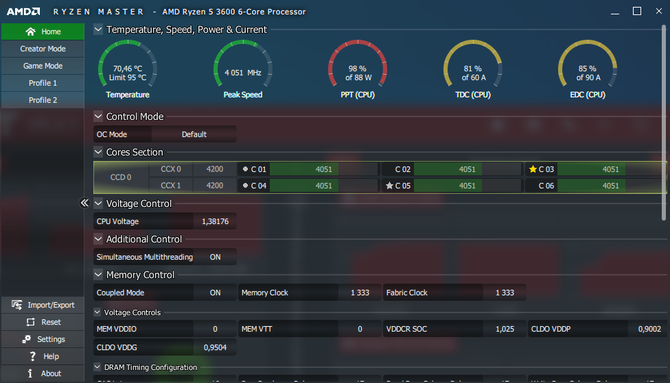Collapse the Additional Control section

98,239
